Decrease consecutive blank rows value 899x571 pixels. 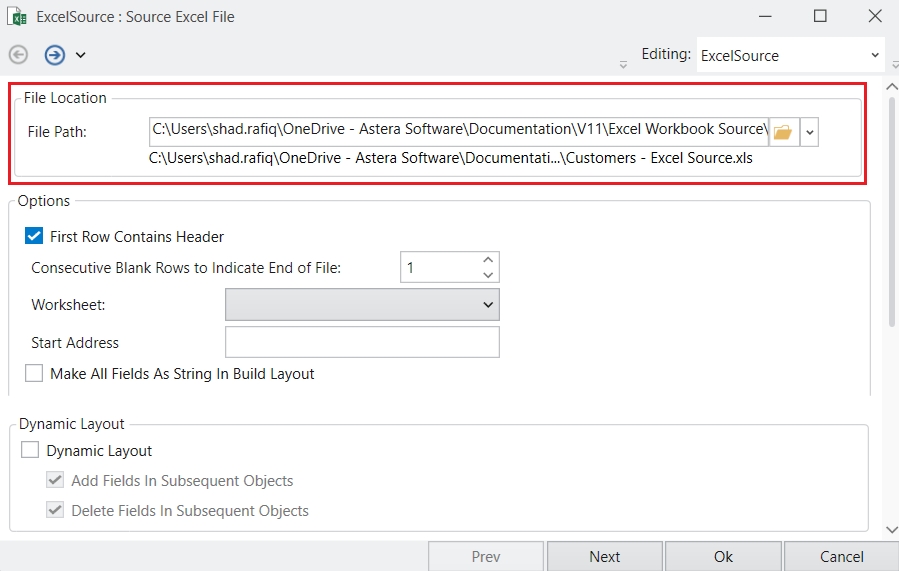488,275
